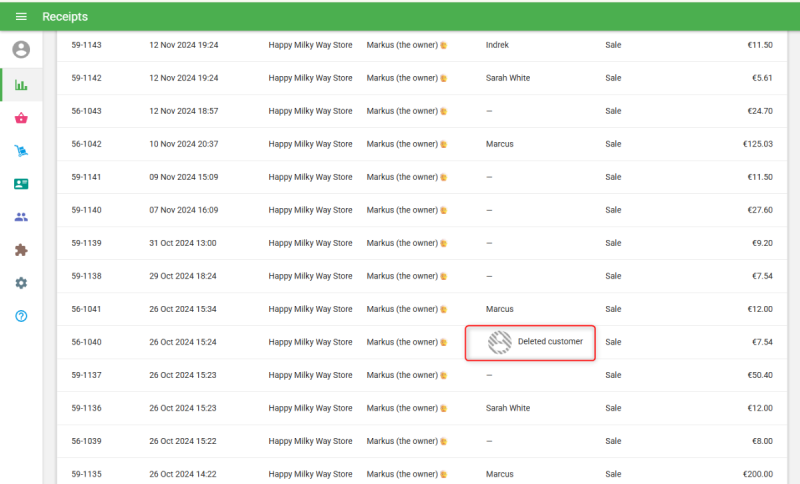Select the Reports bar chart icon
This screenshot has height=484, width=800.
(21, 85)
